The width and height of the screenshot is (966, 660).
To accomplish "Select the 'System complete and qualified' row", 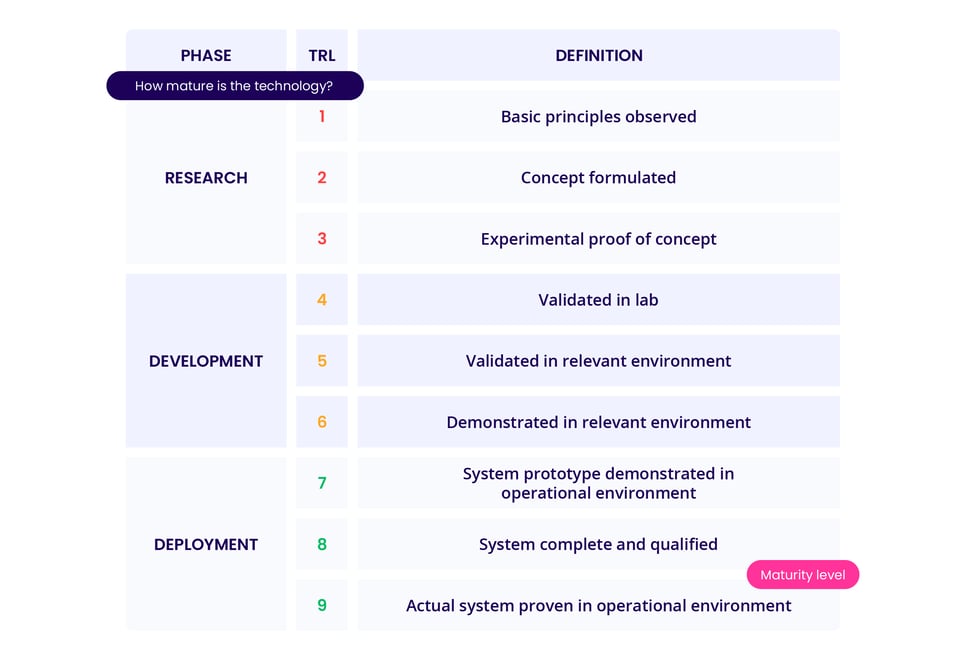I will [598, 544].
